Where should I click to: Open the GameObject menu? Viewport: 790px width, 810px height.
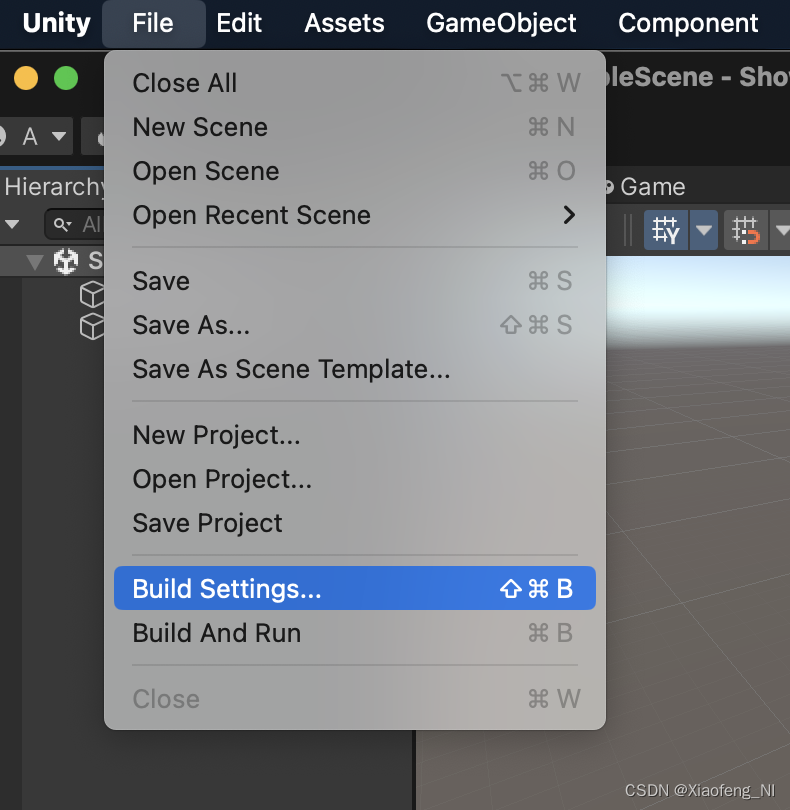pyautogui.click(x=501, y=23)
